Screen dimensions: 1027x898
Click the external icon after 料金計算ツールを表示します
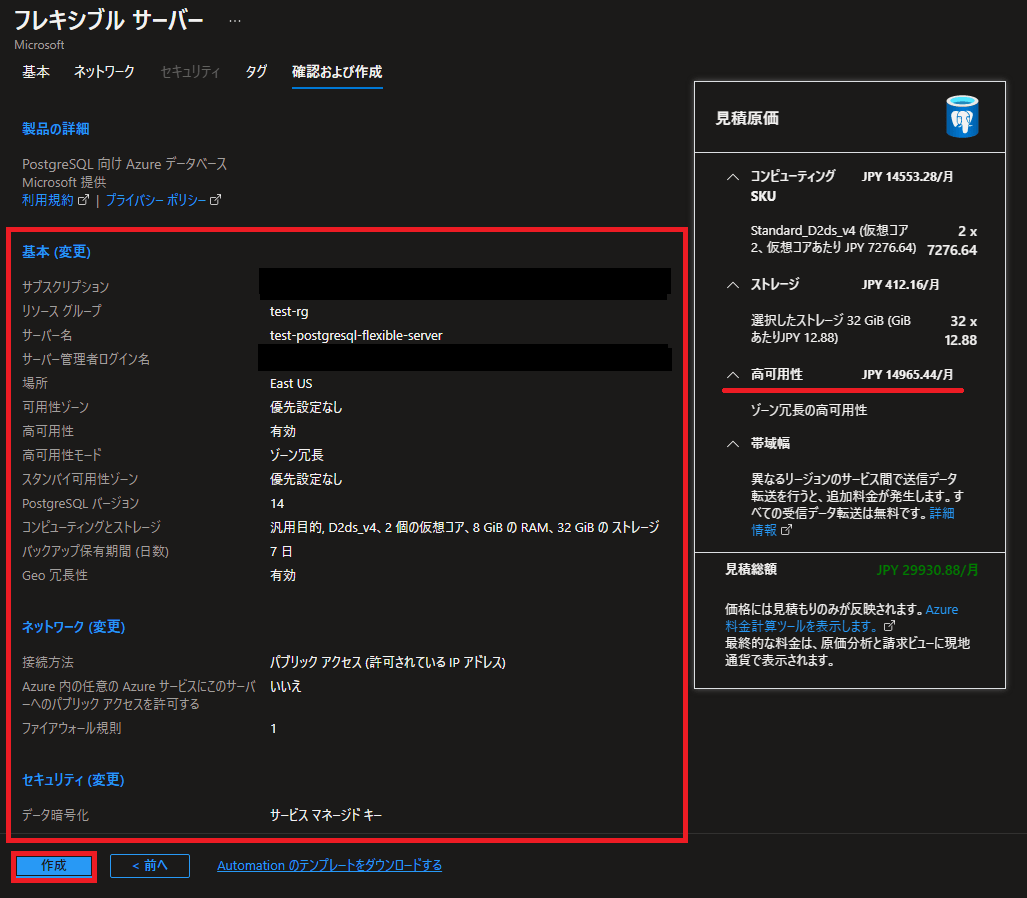(889, 626)
